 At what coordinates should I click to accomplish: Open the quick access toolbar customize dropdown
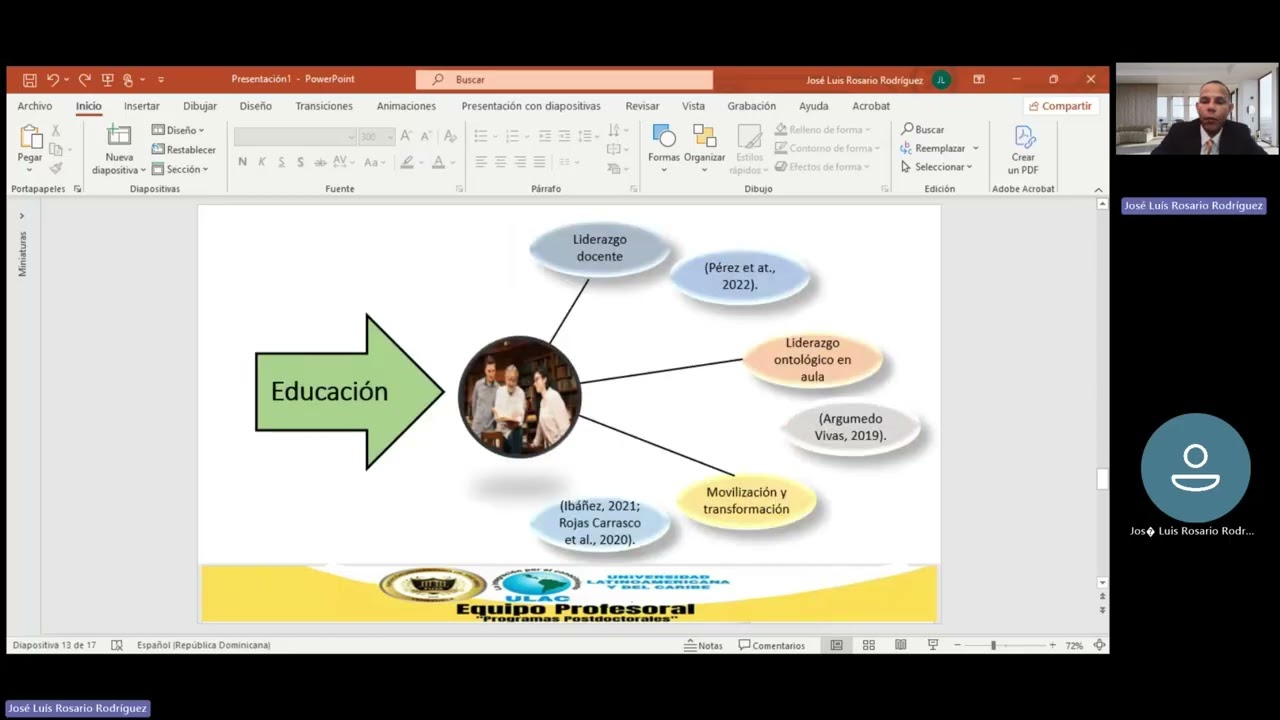(161, 80)
